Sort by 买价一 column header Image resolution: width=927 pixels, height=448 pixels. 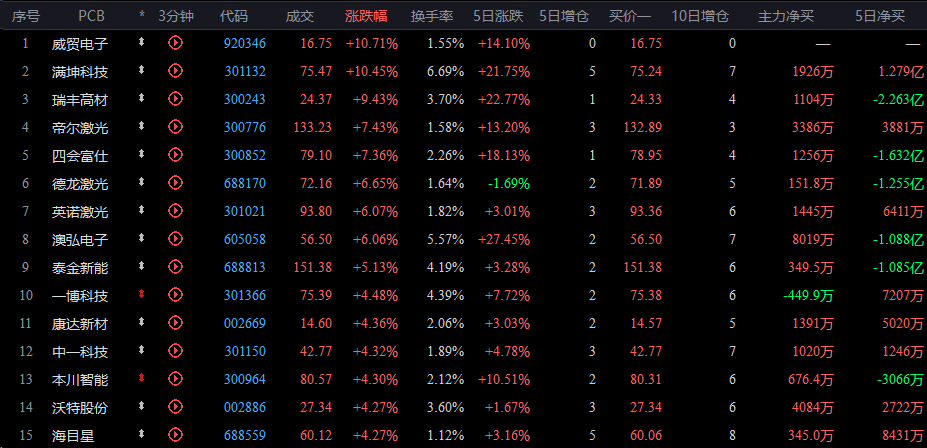(x=630, y=17)
